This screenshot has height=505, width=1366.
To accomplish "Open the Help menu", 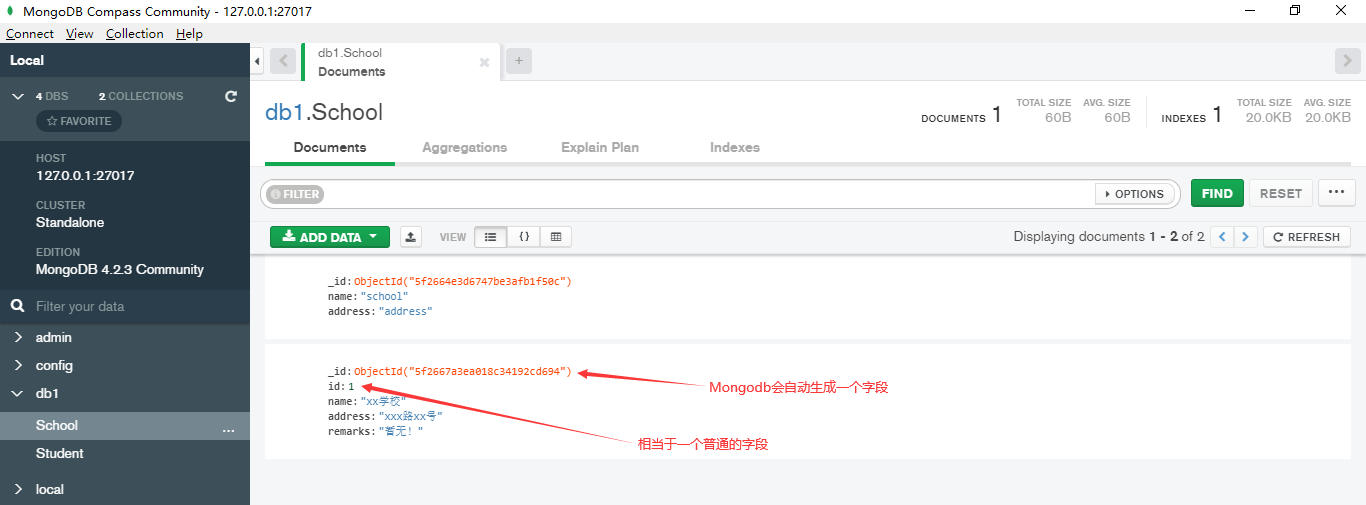I will [189, 33].
